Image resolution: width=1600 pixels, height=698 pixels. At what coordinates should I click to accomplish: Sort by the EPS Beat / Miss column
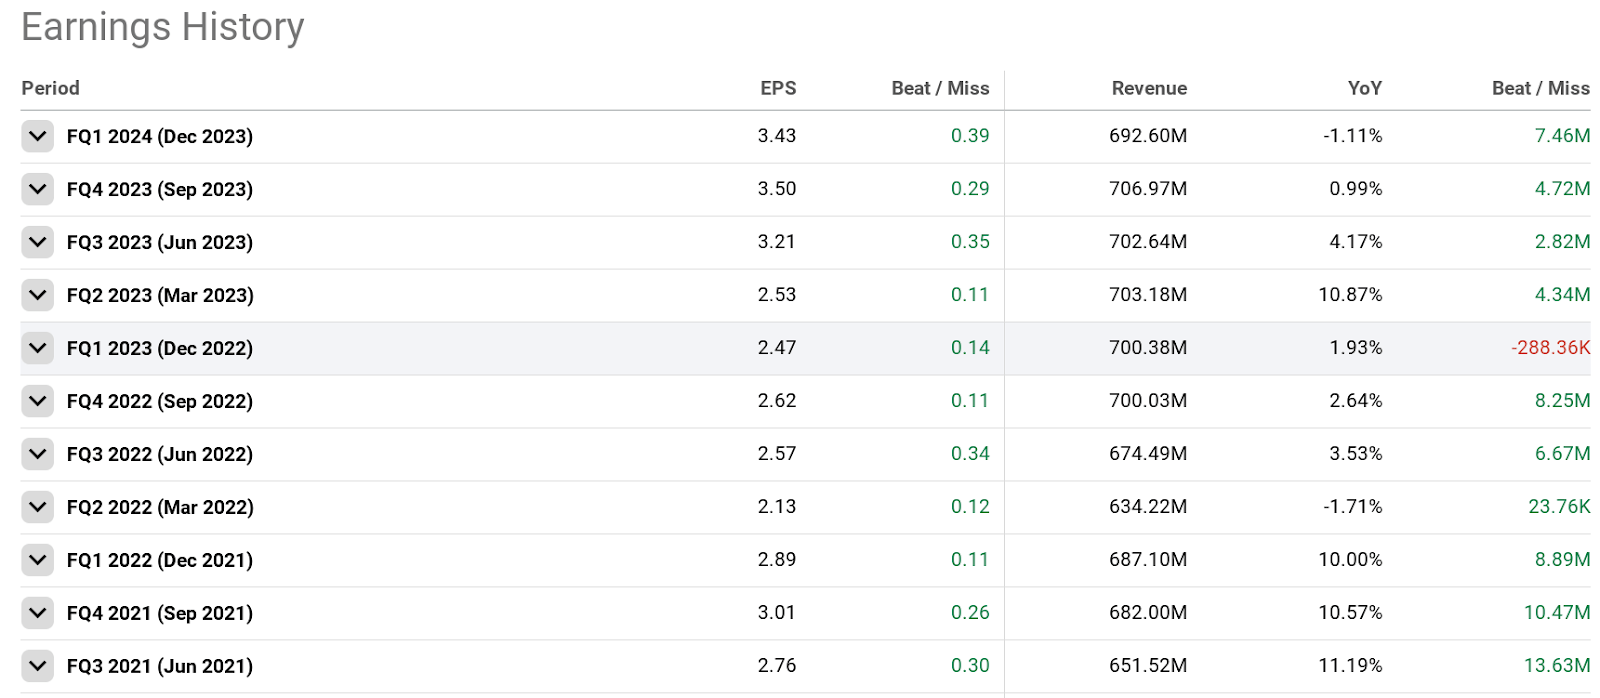(939, 88)
